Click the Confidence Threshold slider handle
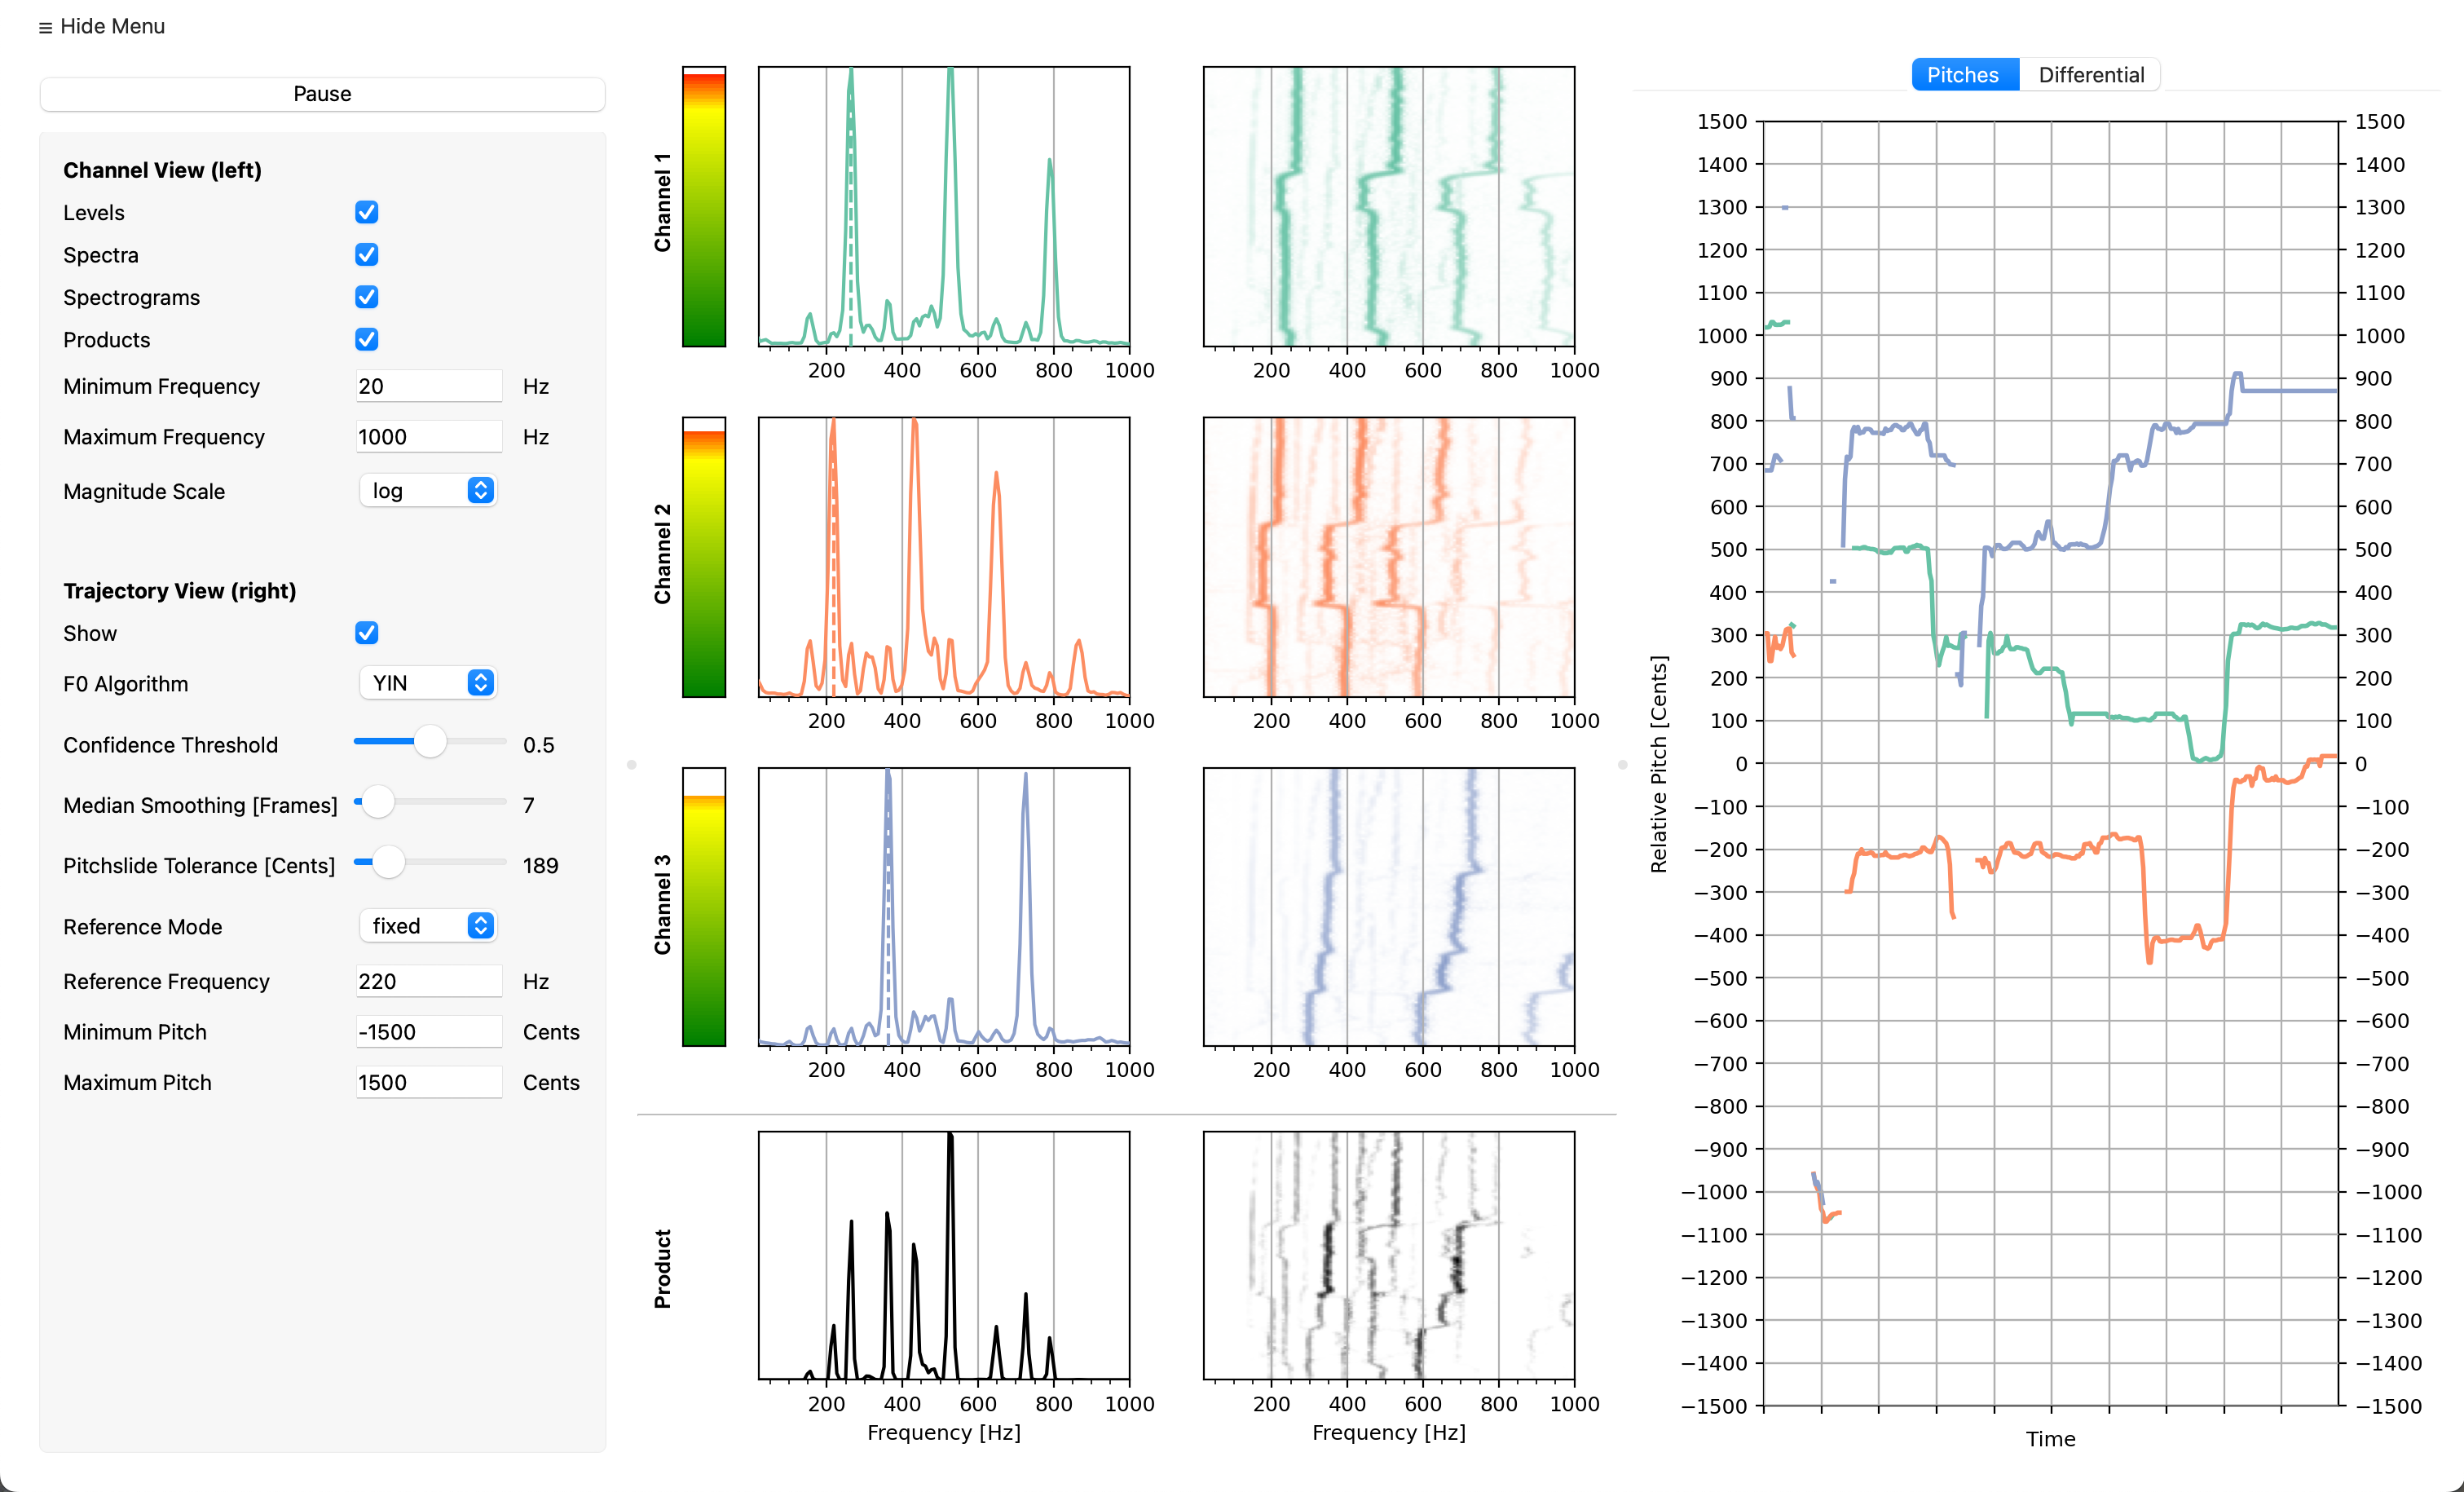The image size is (2464, 1492). pos(430,742)
